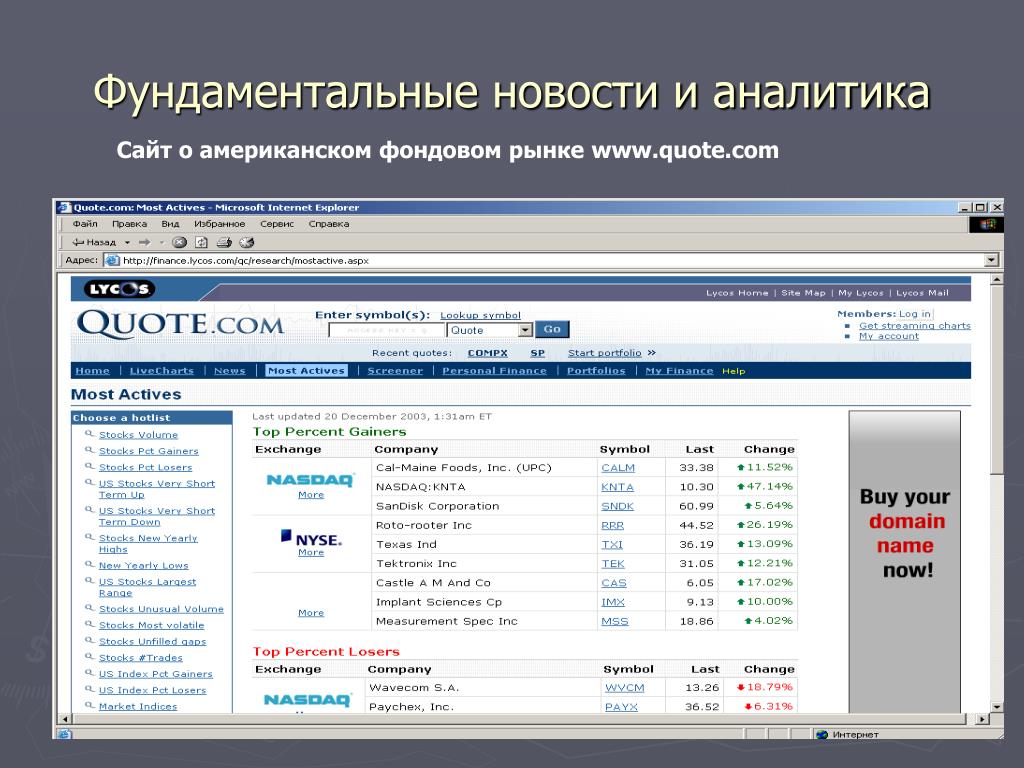
Task: Click the last browser toolbar icon after Print
Action: click(246, 242)
